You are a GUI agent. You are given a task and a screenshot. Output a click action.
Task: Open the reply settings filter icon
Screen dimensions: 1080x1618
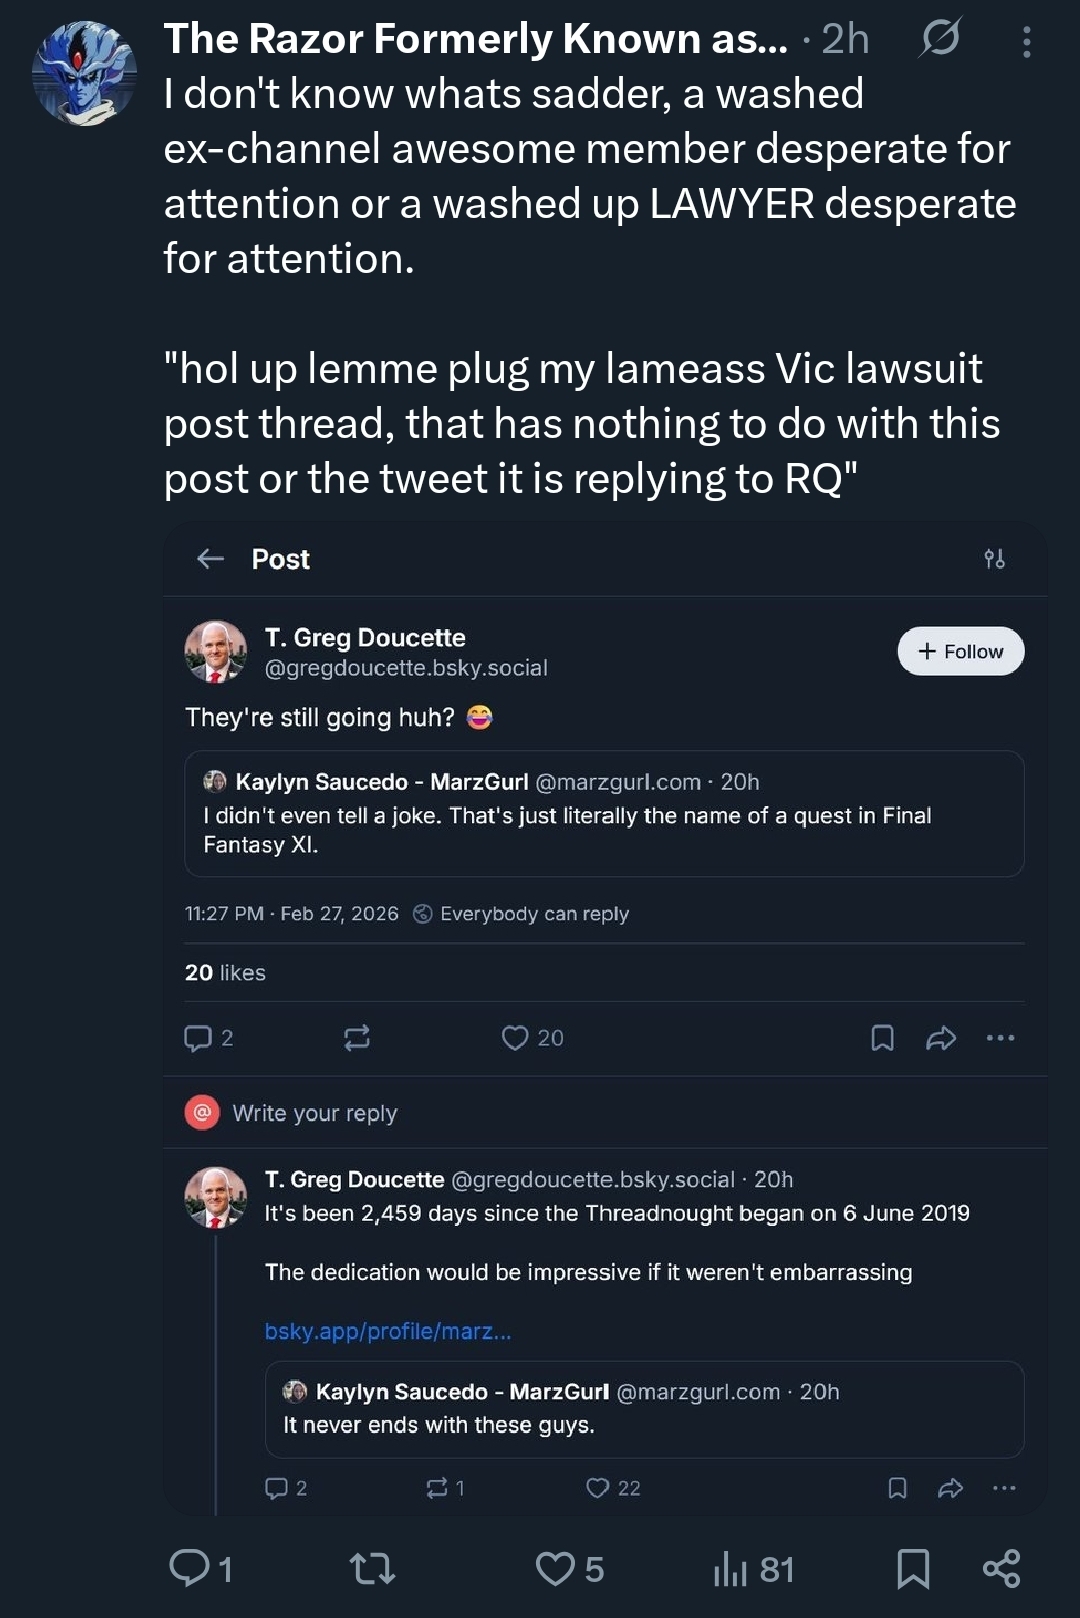click(994, 559)
